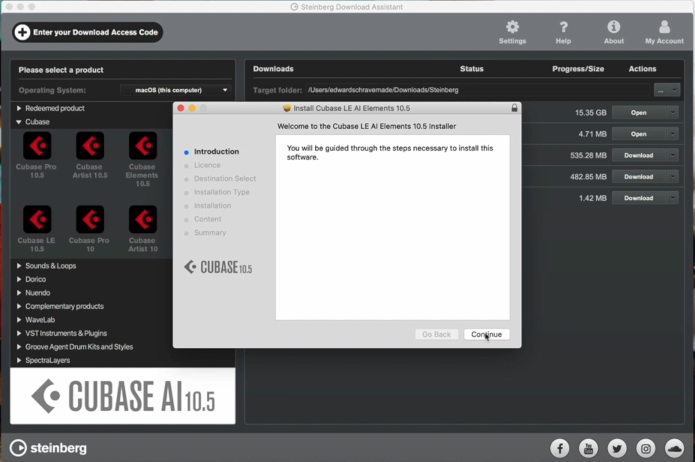The image size is (695, 462).
Task: Open Steinberg Facebook page icon
Action: coord(560,448)
